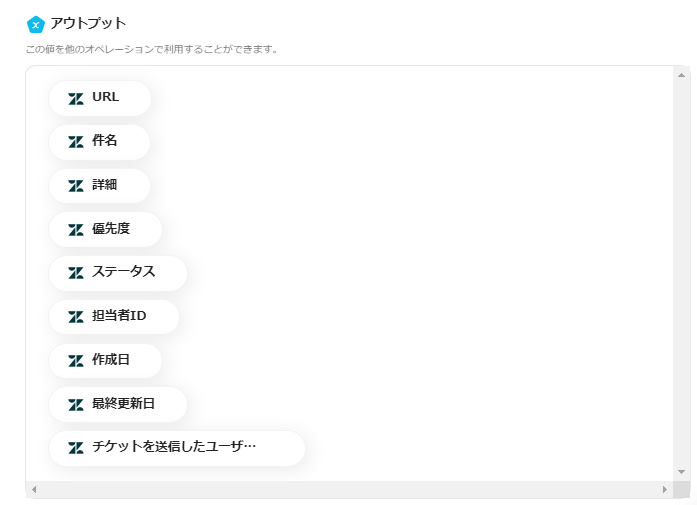The width and height of the screenshot is (697, 505).
Task: Click the Zendesk icon beside ステータス
Action: 76,273
